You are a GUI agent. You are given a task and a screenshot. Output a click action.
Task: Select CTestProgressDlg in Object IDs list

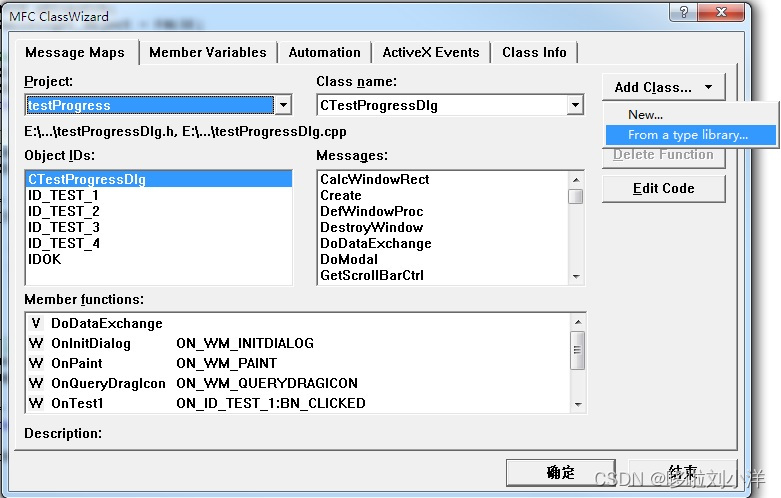[158, 179]
